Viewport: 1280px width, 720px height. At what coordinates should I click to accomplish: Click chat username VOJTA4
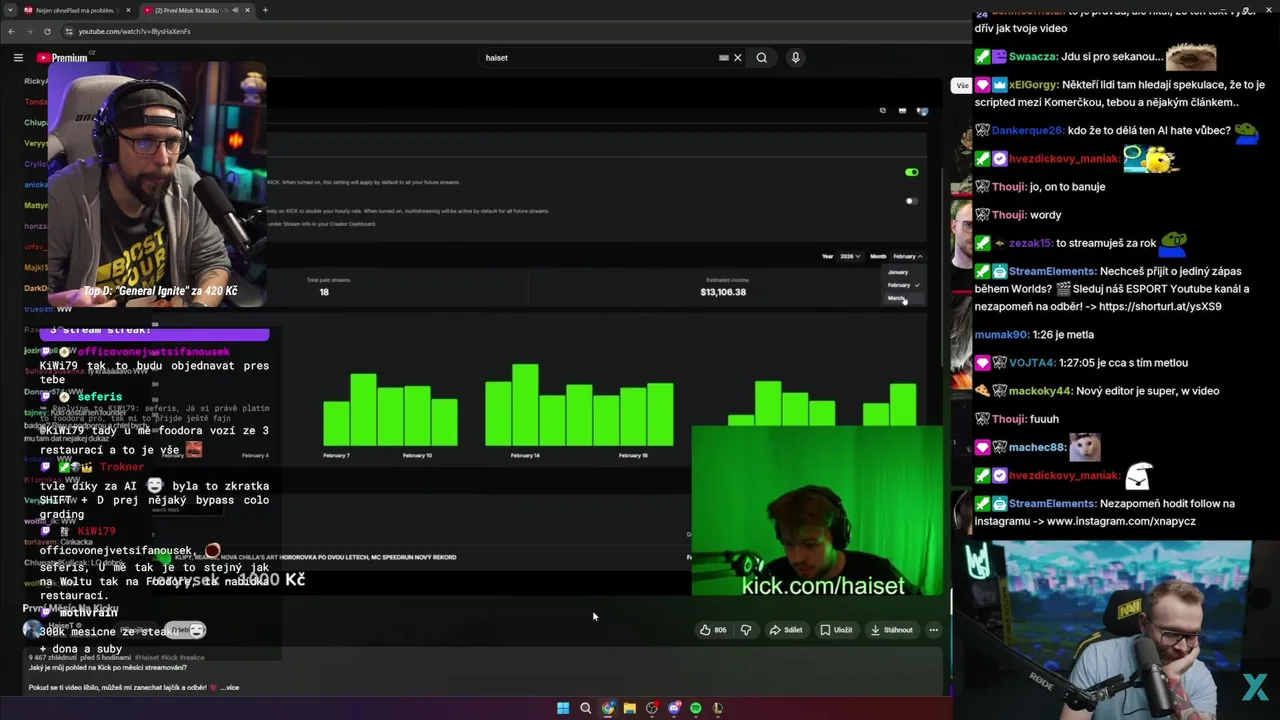click(1032, 363)
